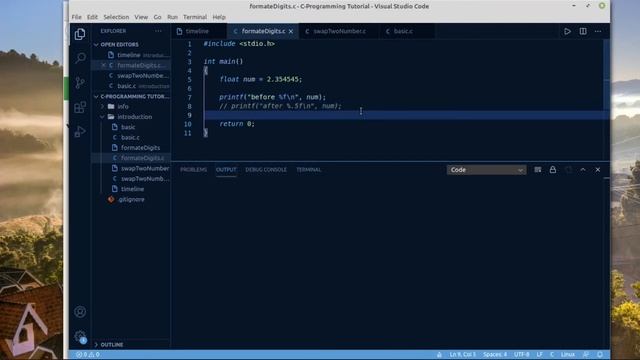
Task: Open the File menu
Action: click(77, 17)
